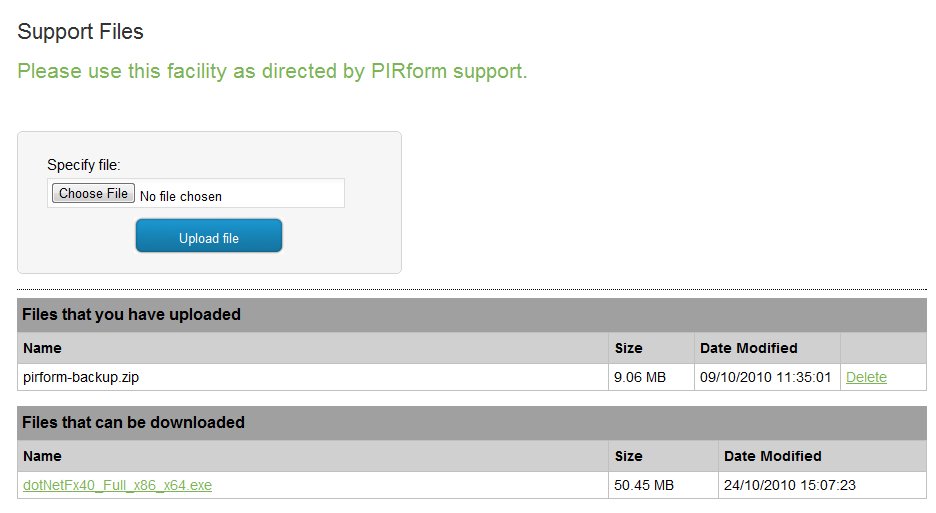This screenshot has height=513, width=936.
Task: Click Name header in downloadable files table
Action: (x=42, y=456)
